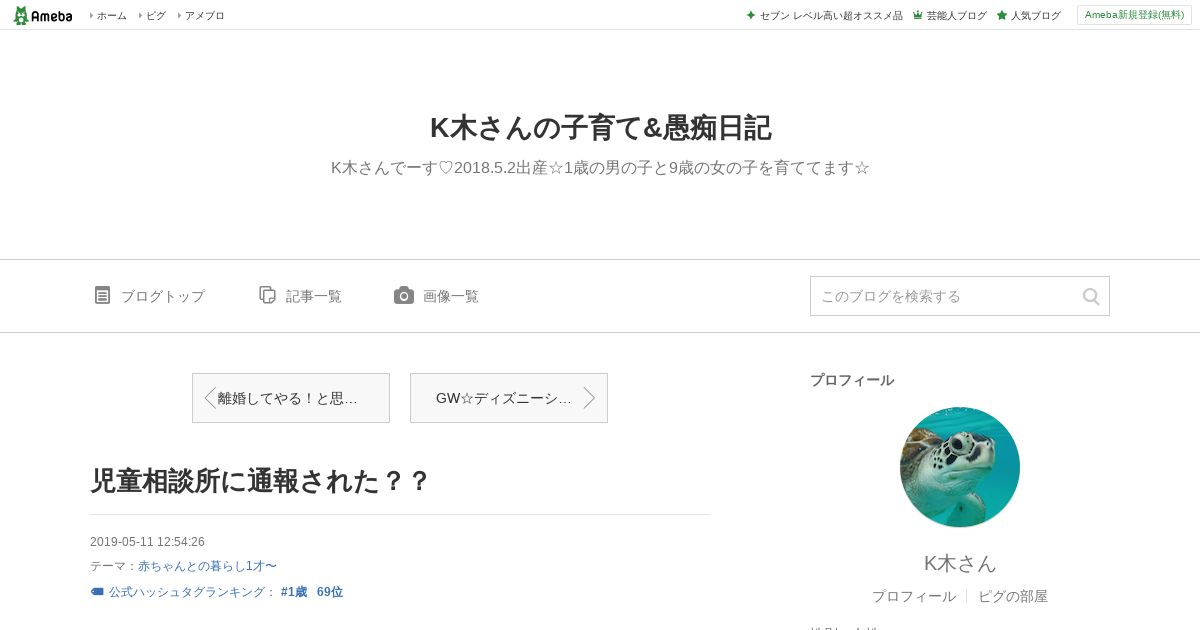This screenshot has height=630, width=1200.
Task: Open ホーム in top navigation
Action: 111,16
